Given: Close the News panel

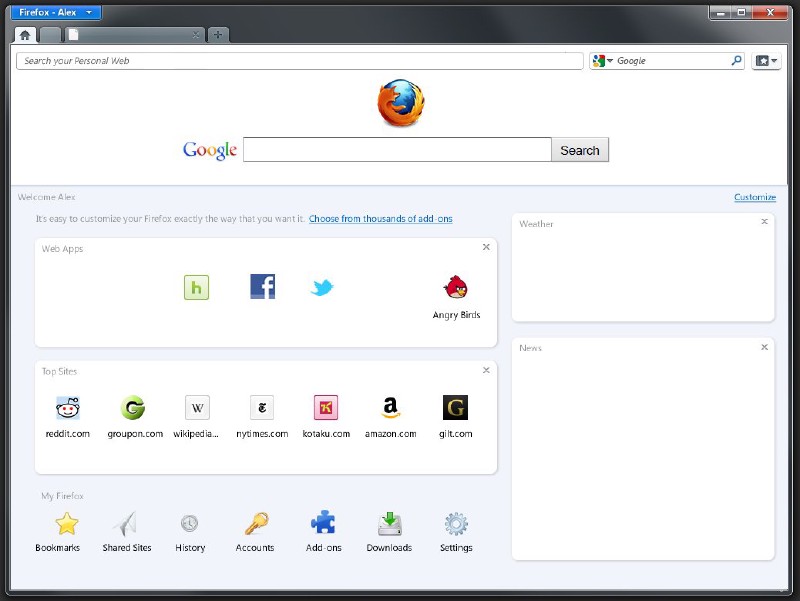Looking at the screenshot, I should pos(764,347).
